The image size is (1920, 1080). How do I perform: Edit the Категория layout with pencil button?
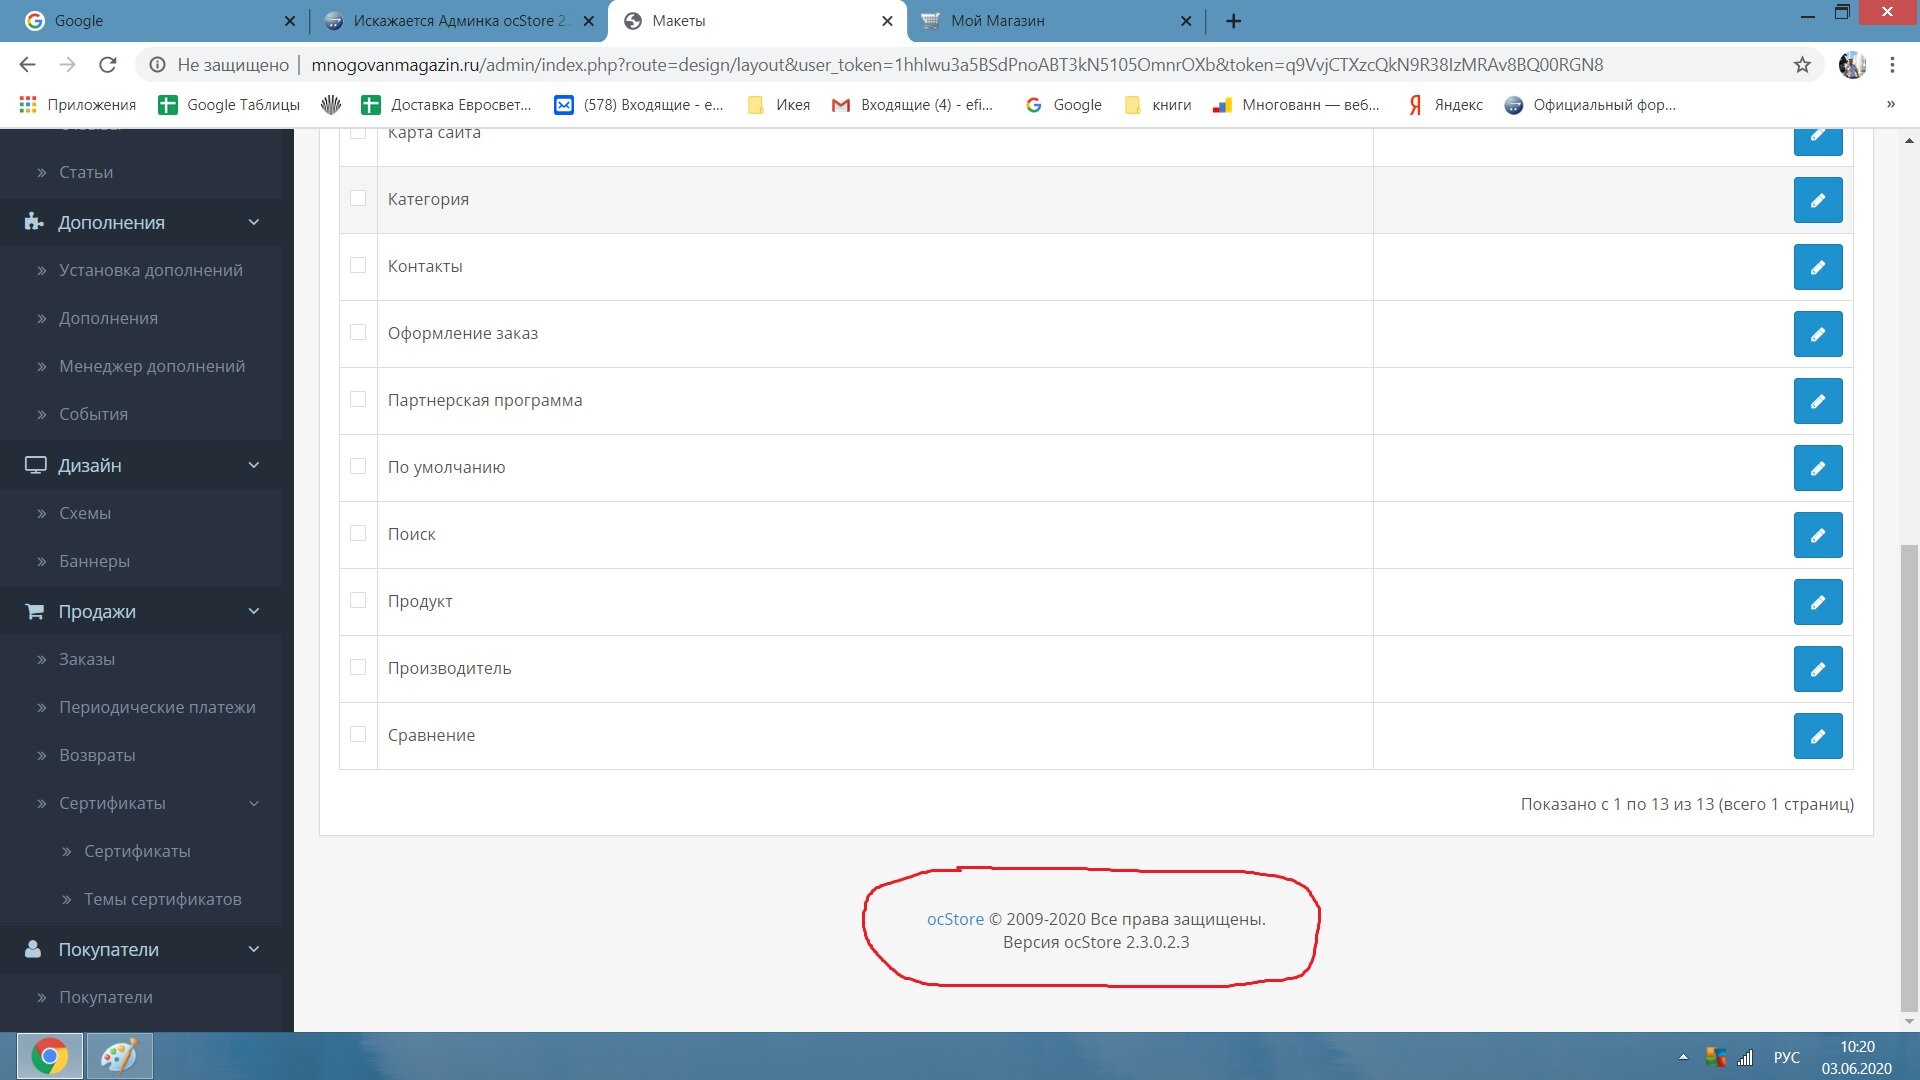tap(1817, 200)
